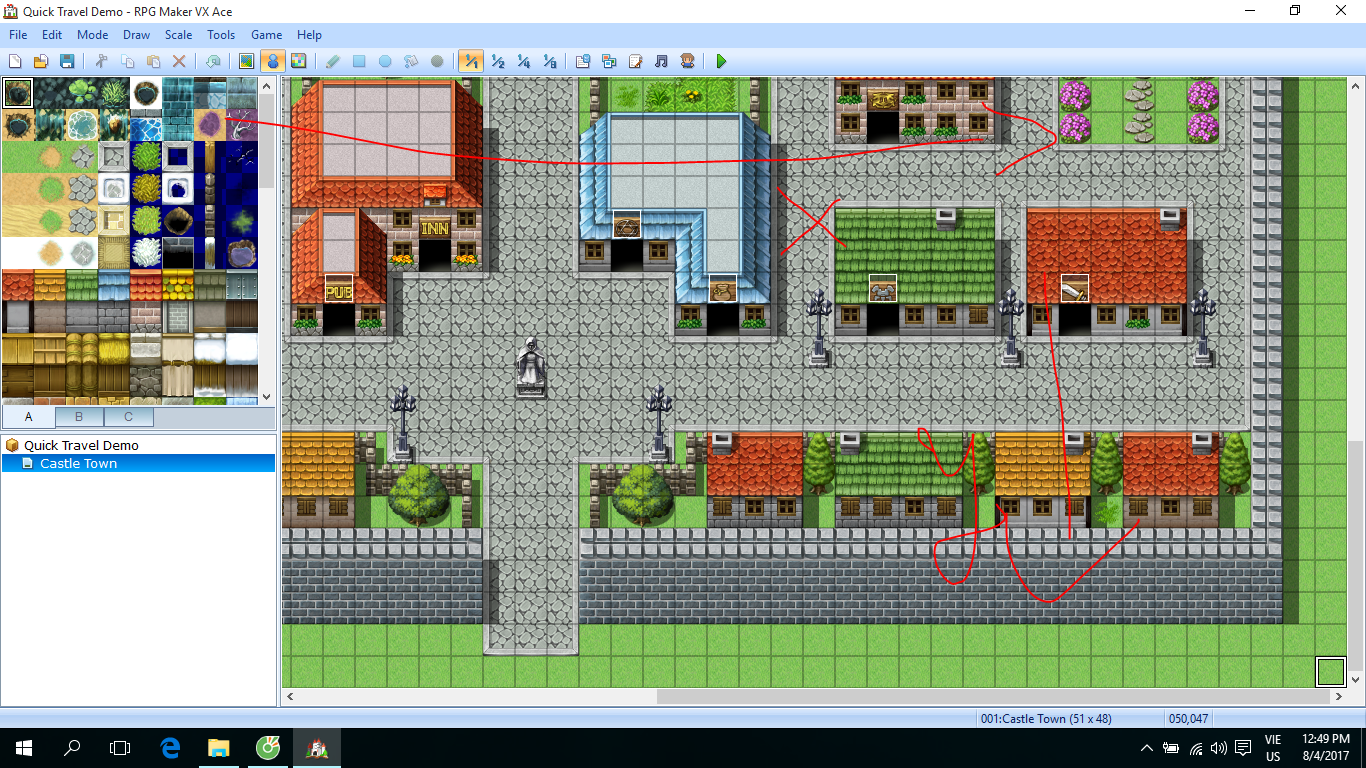Open the Edit menu

click(52, 35)
